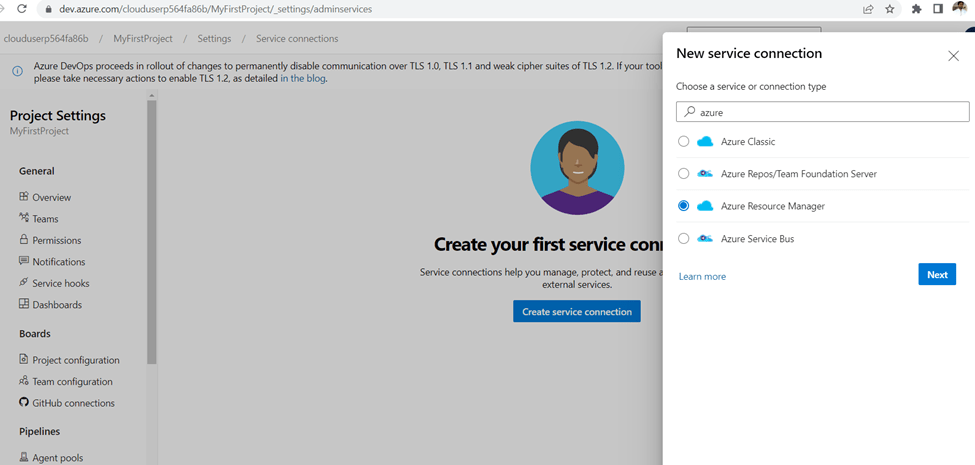Open the Teams settings page

(45, 219)
